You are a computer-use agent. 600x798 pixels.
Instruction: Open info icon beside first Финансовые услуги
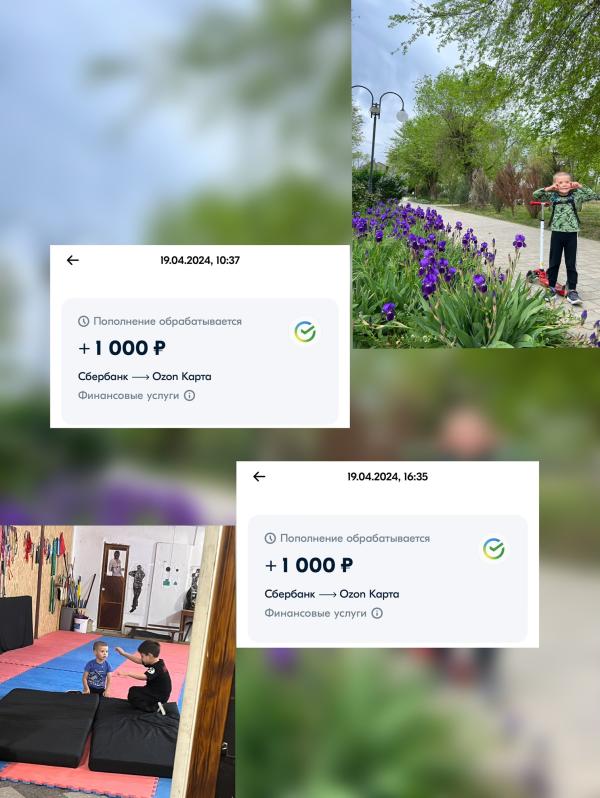[x=189, y=395]
